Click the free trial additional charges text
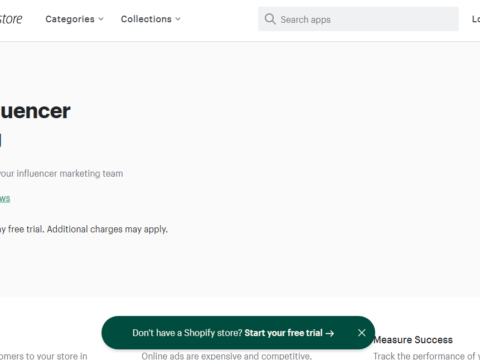The width and height of the screenshot is (480, 360). pyautogui.click(x=84, y=229)
